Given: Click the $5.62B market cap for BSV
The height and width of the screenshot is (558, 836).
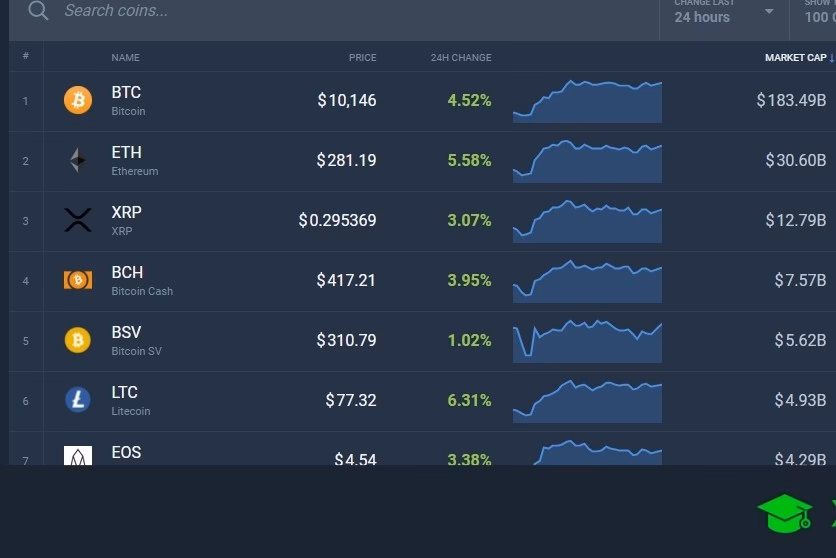Looking at the screenshot, I should pos(800,340).
